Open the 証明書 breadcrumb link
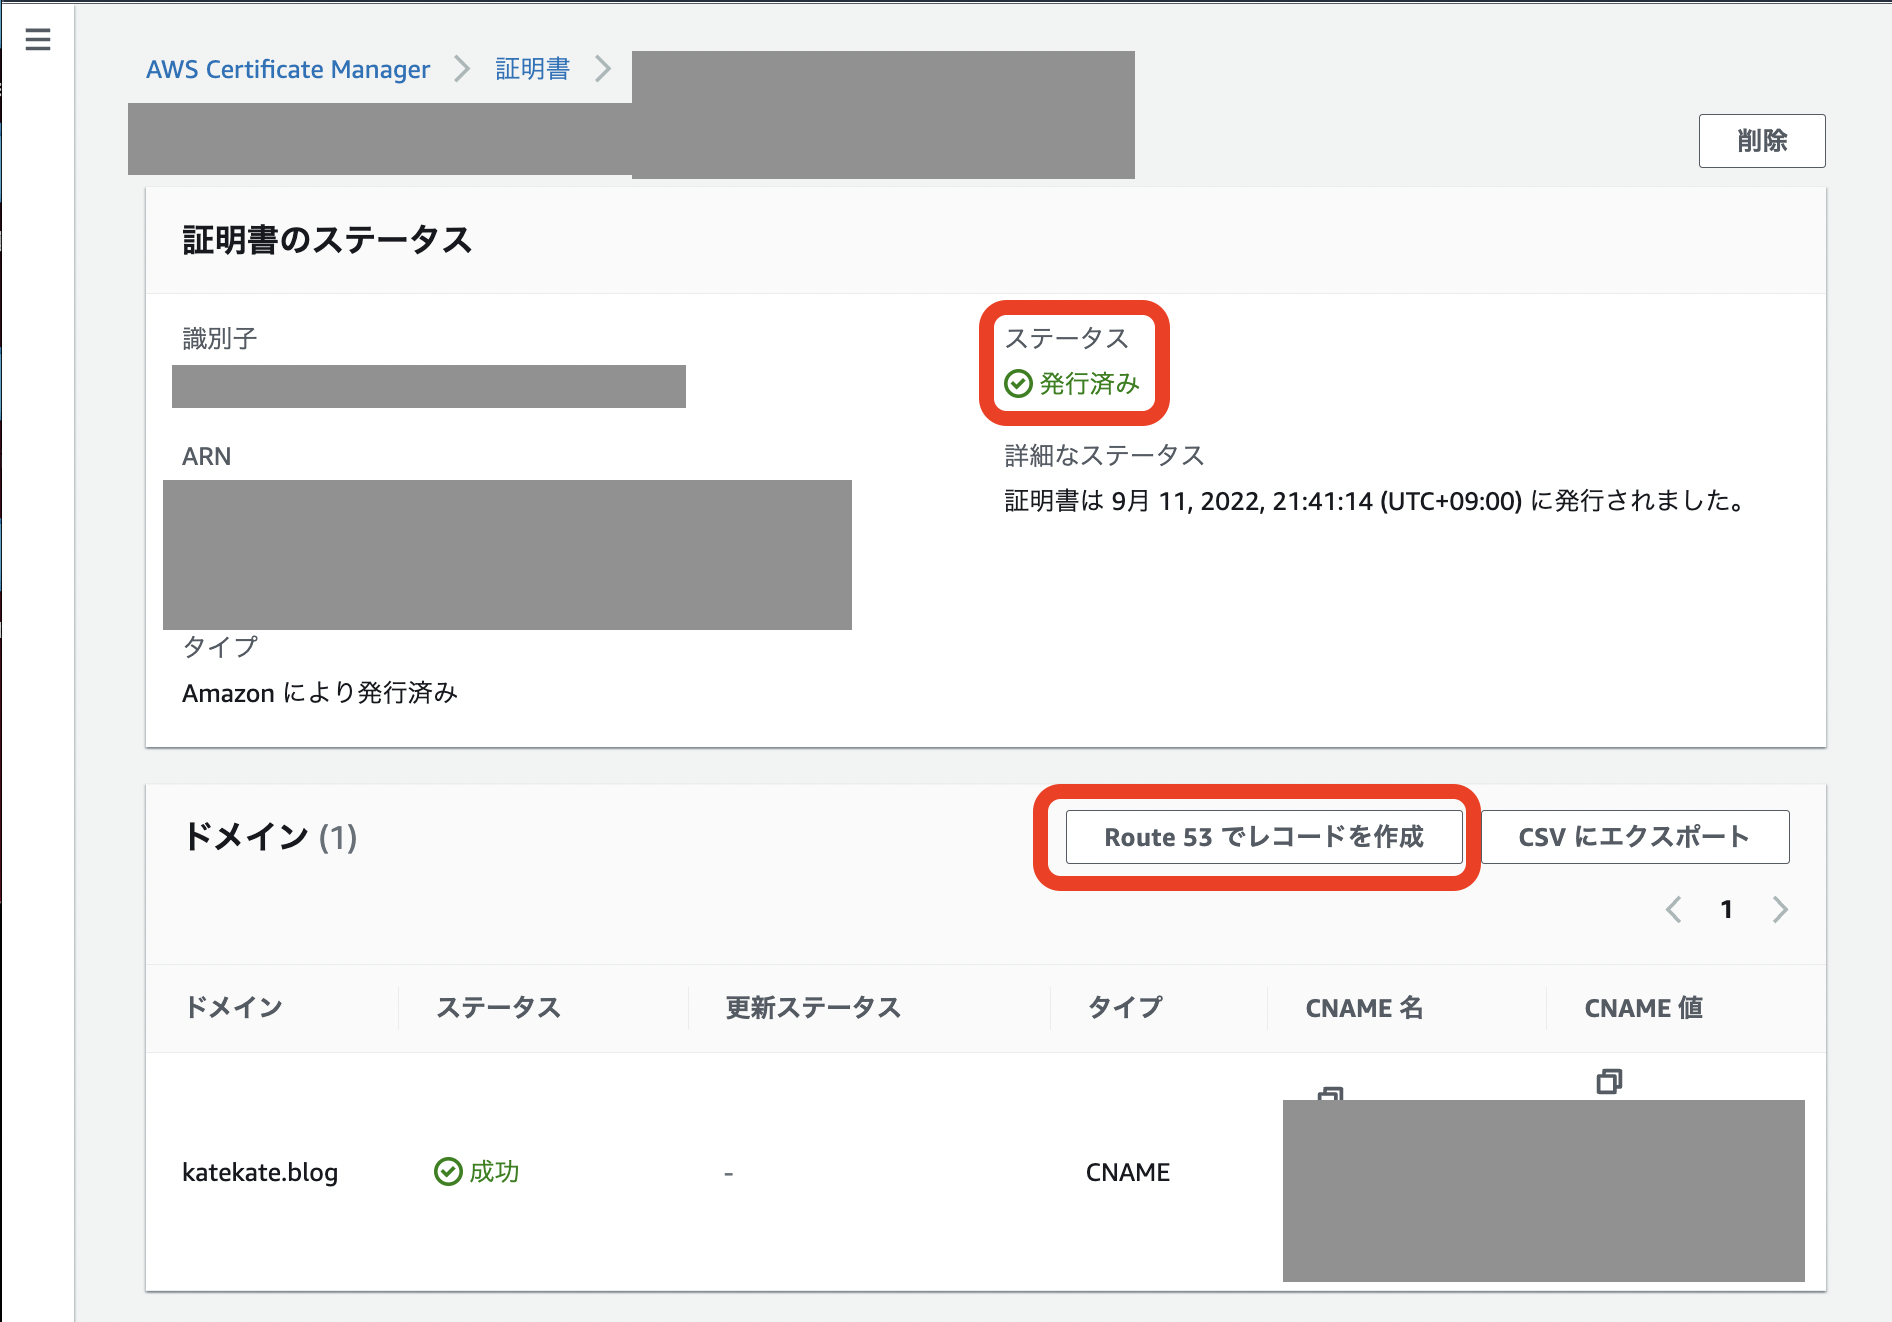This screenshot has width=1892, height=1322. [x=531, y=68]
